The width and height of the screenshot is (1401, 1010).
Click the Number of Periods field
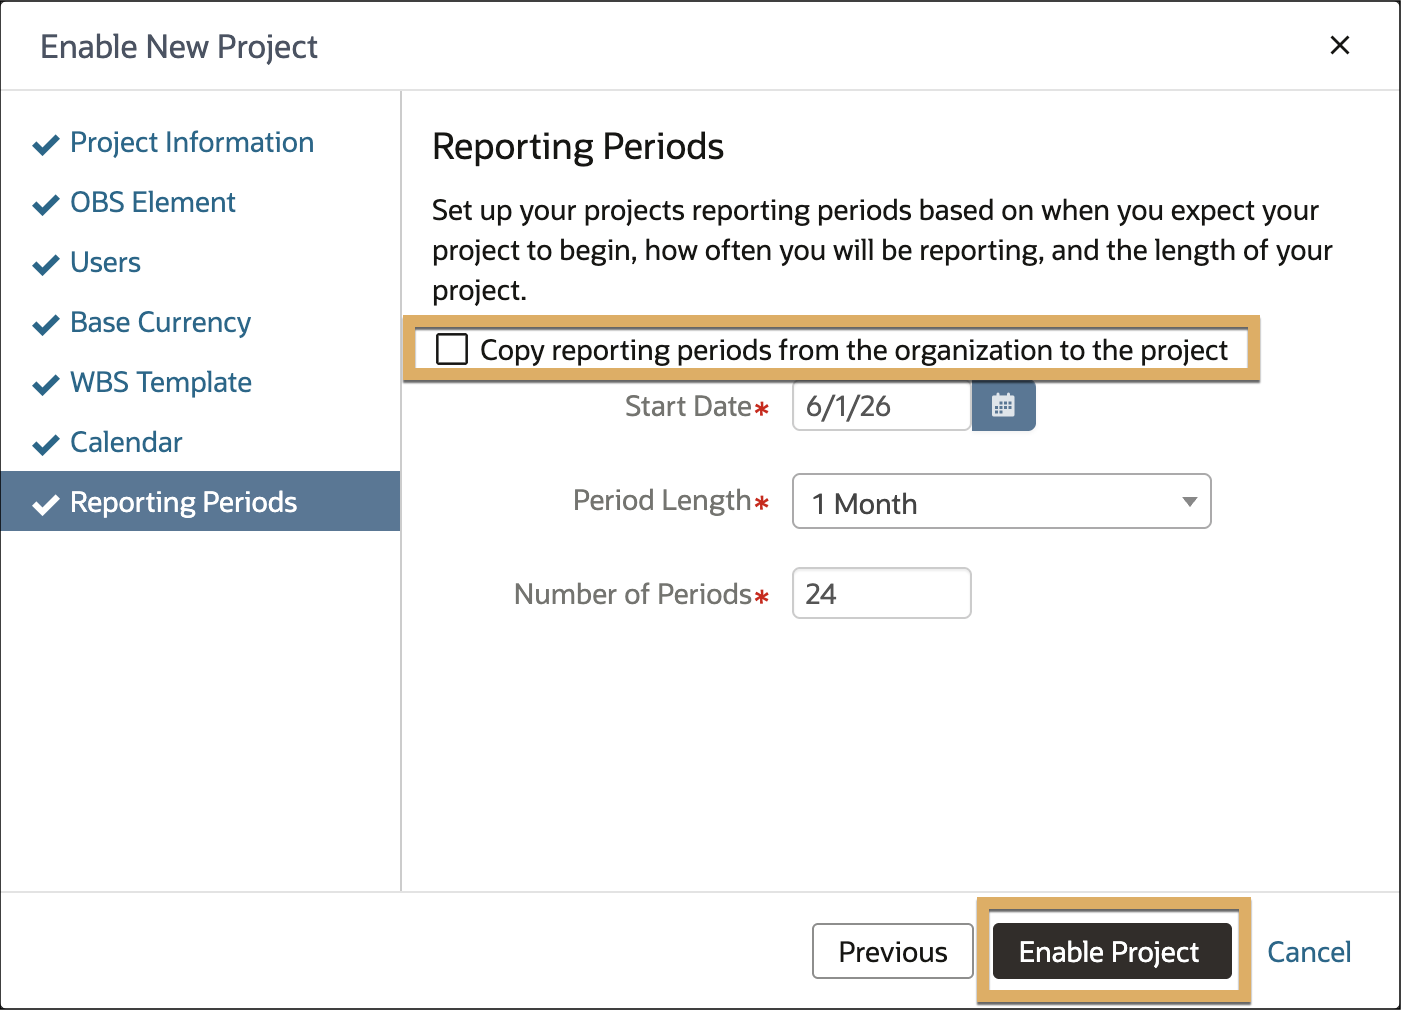pos(881,593)
